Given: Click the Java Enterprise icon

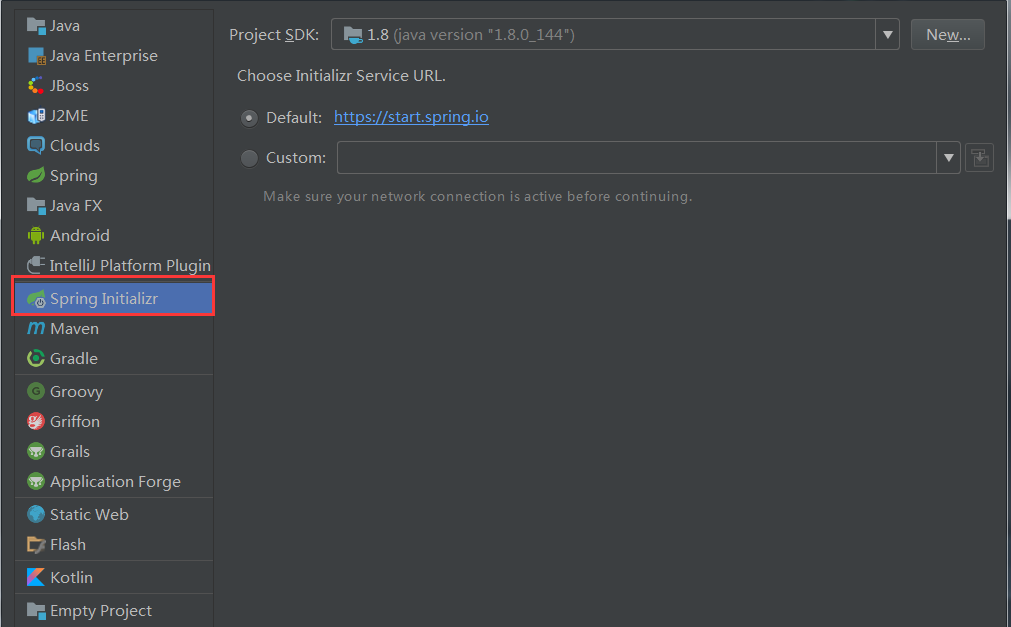Looking at the screenshot, I should pyautogui.click(x=36, y=55).
